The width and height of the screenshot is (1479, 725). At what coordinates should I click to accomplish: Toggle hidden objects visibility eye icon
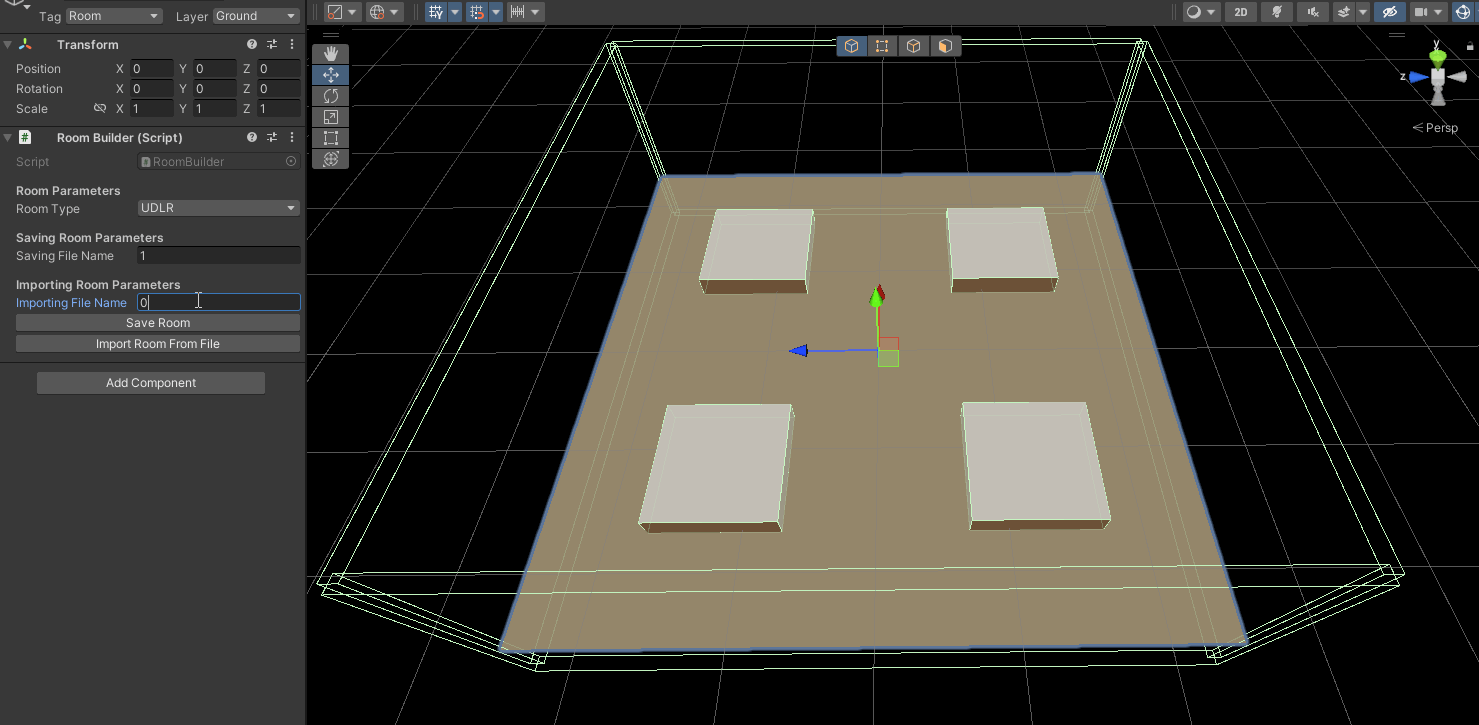[1388, 12]
